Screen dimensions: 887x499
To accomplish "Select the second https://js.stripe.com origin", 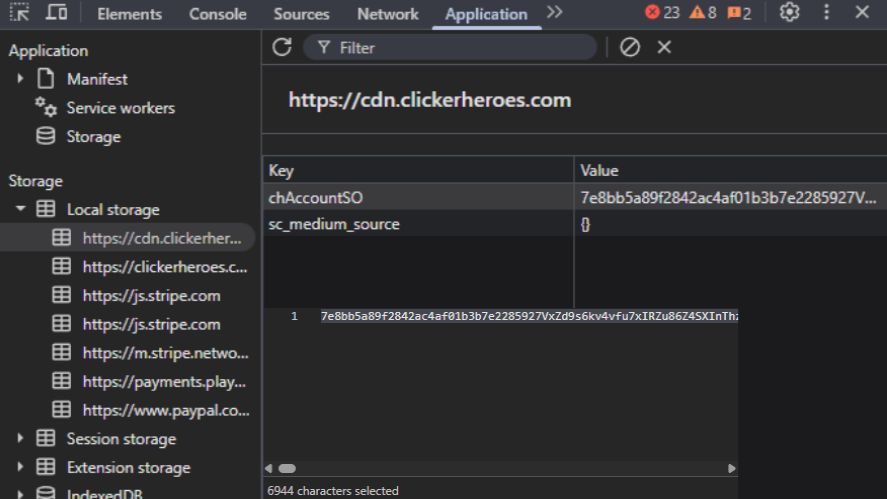I will [x=152, y=325].
